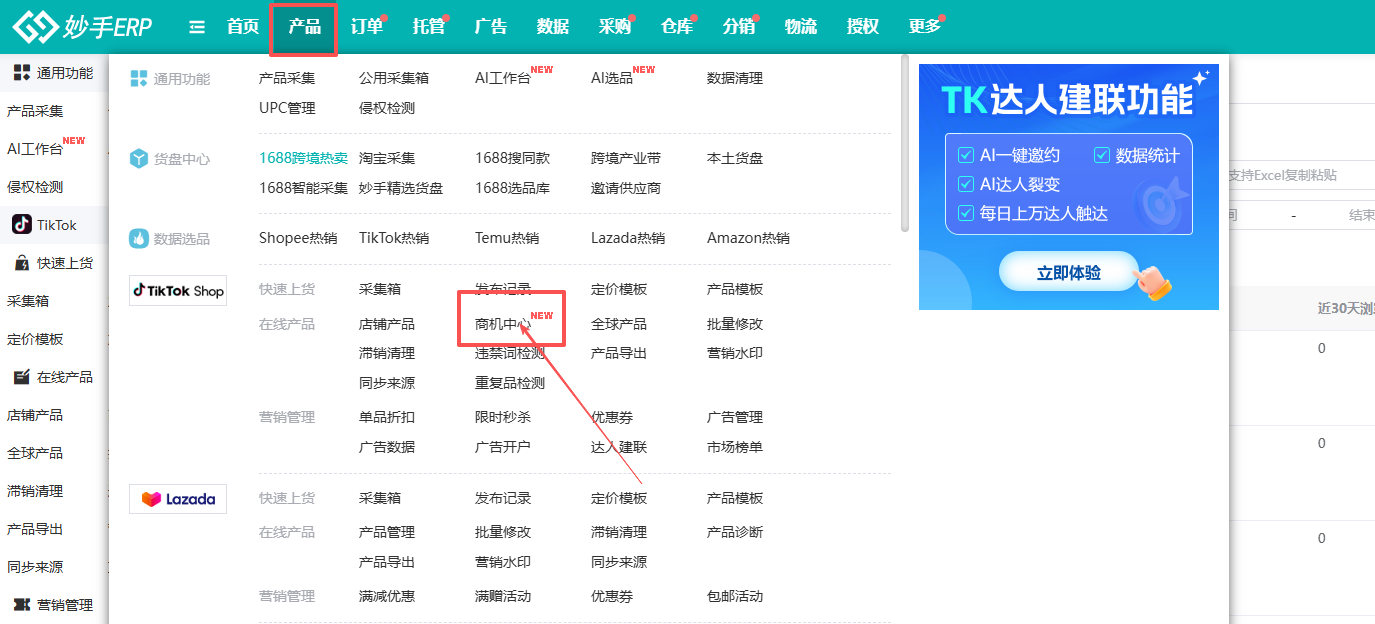Image resolution: width=1375 pixels, height=624 pixels.
Task: Open 本土货盘 in the menu
Action: point(735,158)
